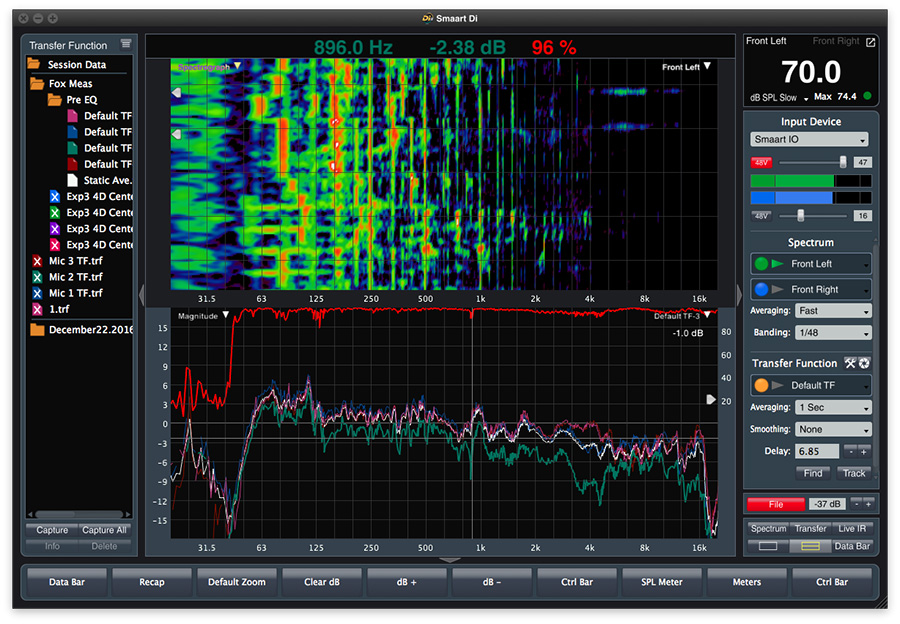Click the Find delay button
The height and width of the screenshot is (624, 900).
click(x=813, y=473)
